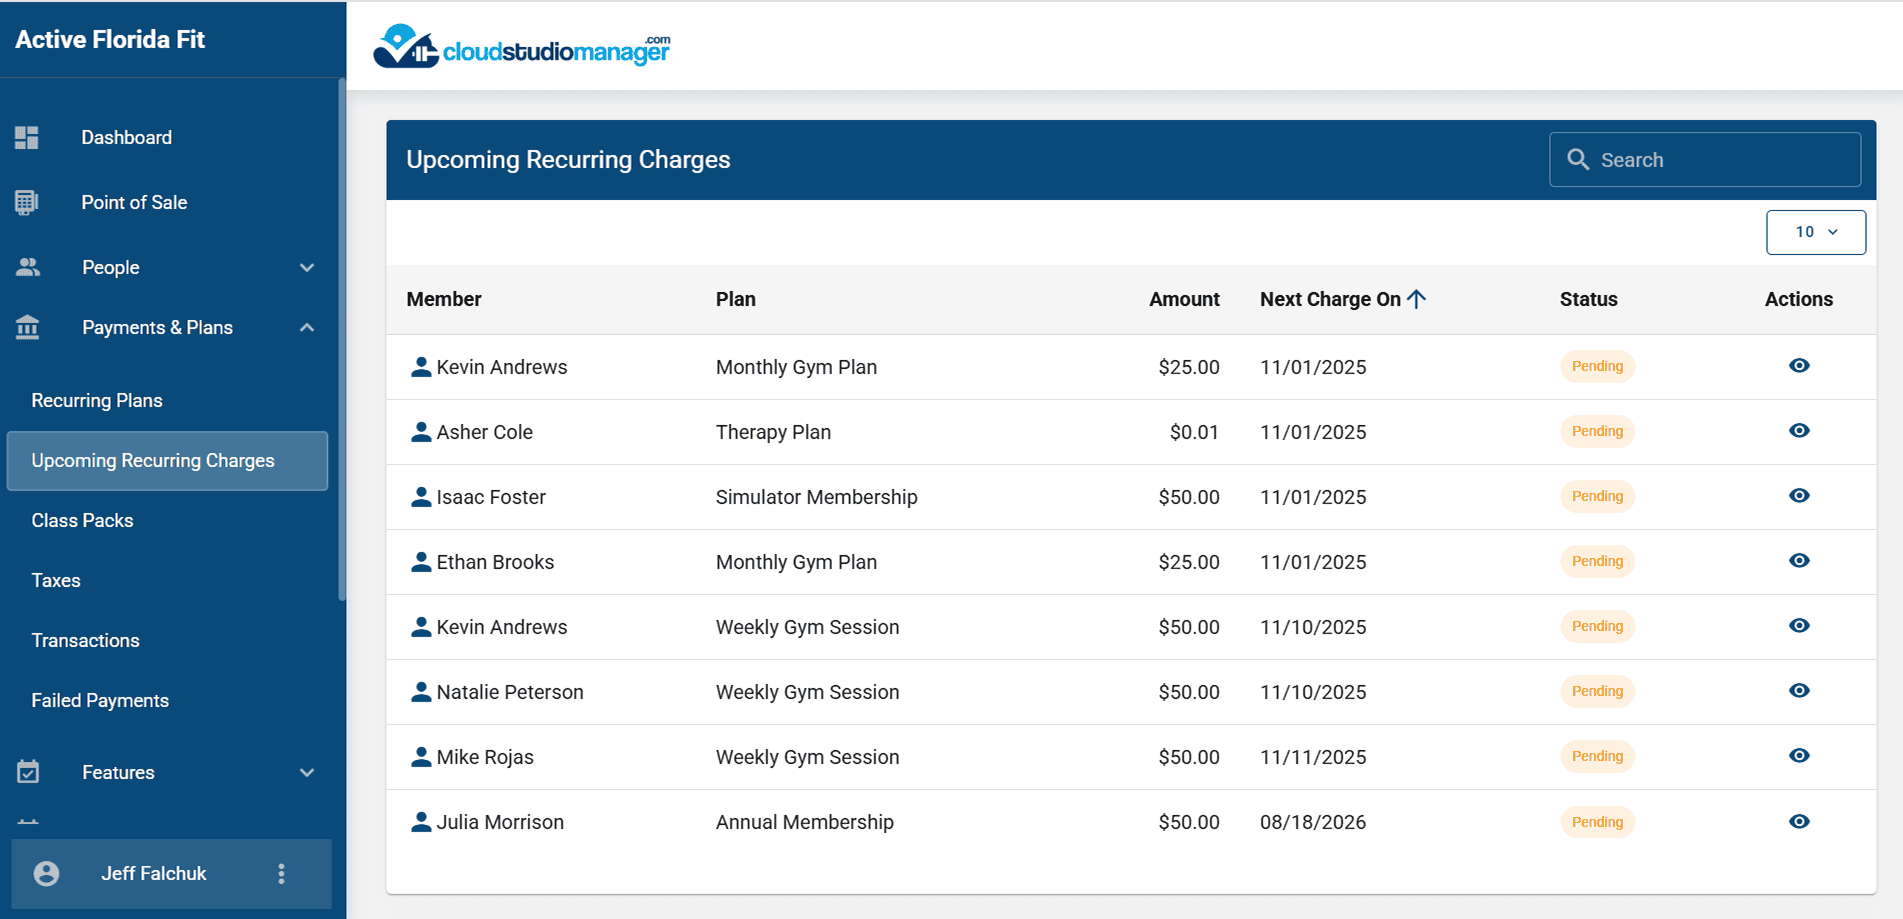Click the Features calendar check icon
The height and width of the screenshot is (919, 1903).
tap(28, 772)
